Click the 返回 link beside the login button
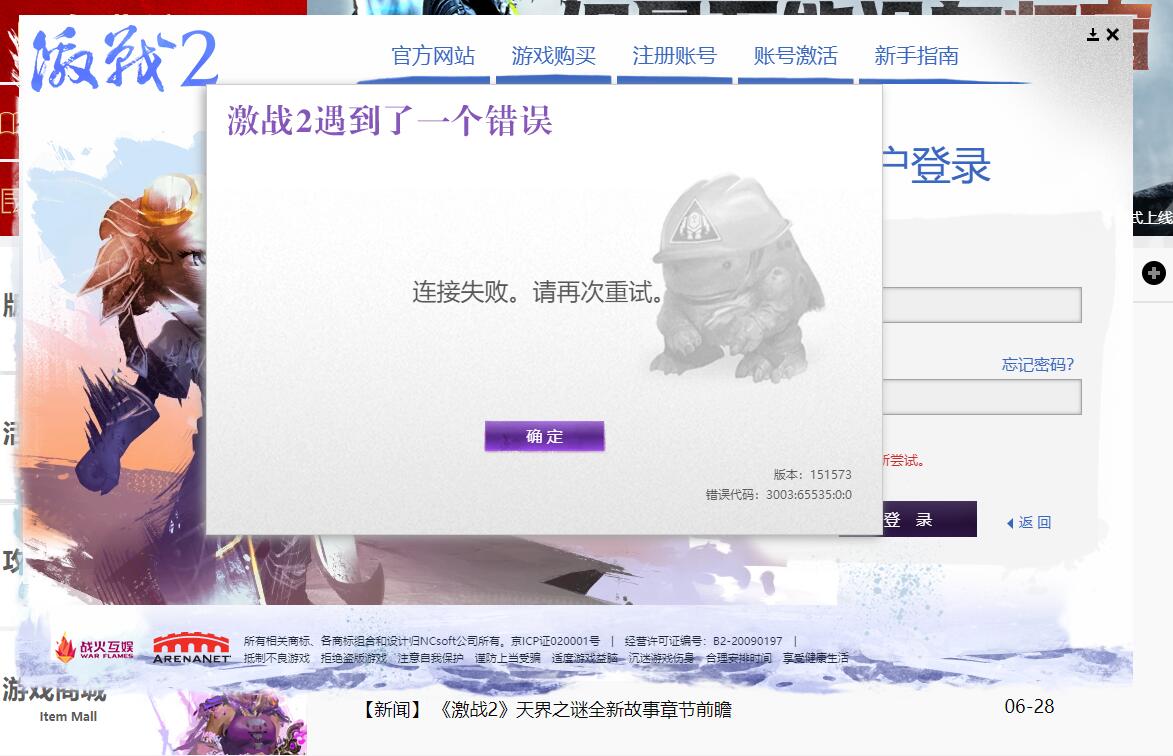This screenshot has height=756, width=1173. pyautogui.click(x=1029, y=522)
